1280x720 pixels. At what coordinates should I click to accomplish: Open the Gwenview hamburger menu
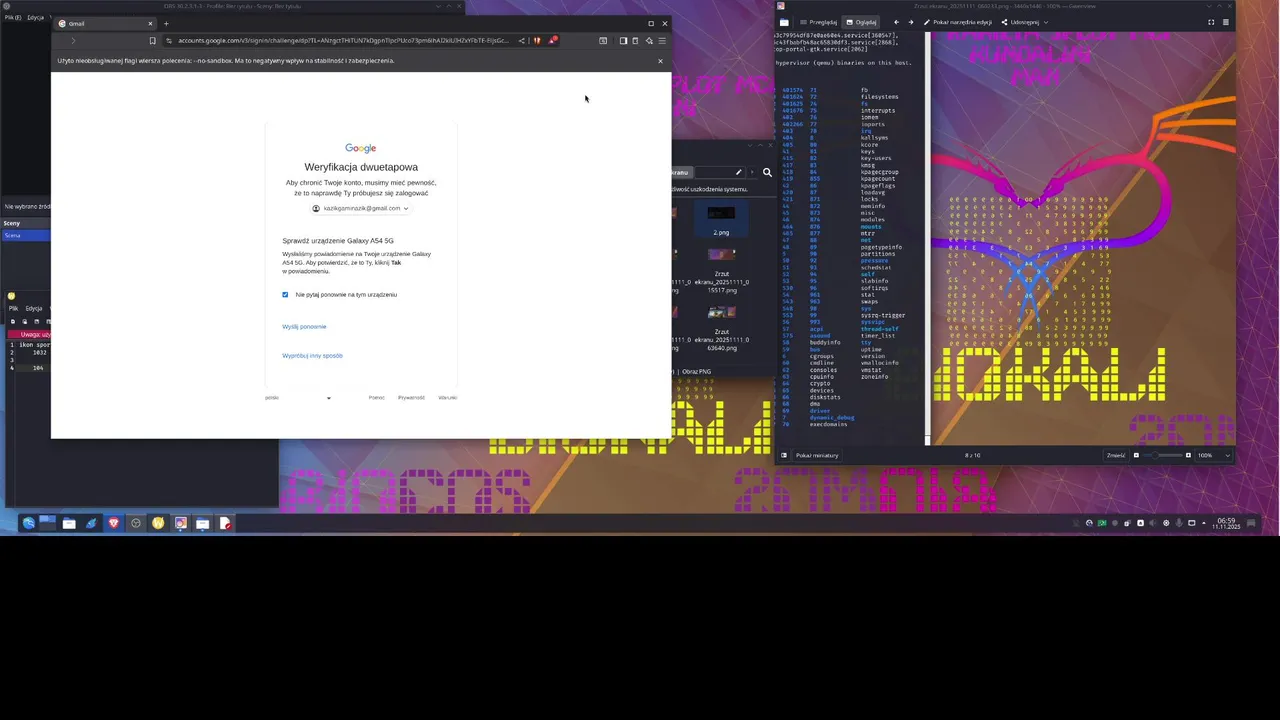1226,22
